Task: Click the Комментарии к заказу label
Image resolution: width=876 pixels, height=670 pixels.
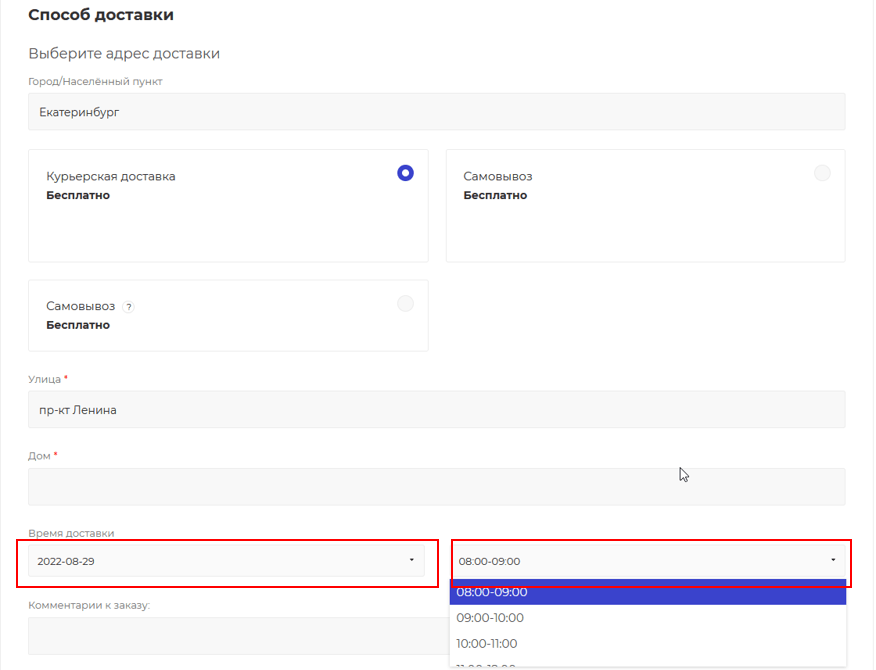Action: (x=89, y=605)
